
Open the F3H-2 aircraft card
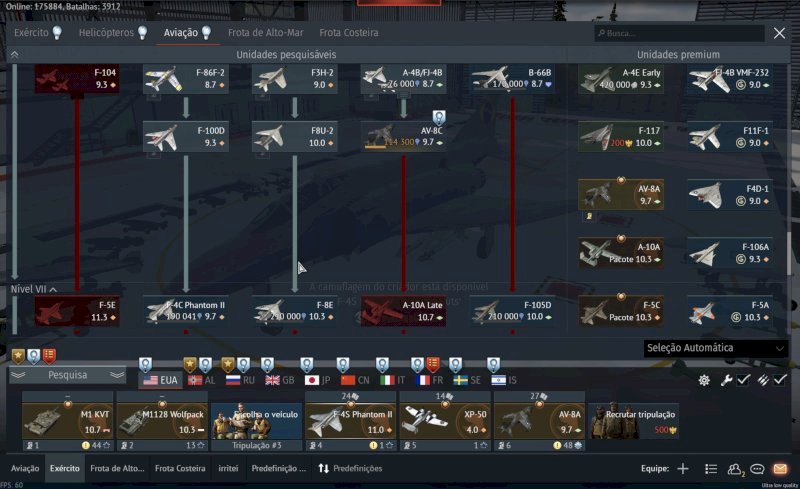pos(294,79)
